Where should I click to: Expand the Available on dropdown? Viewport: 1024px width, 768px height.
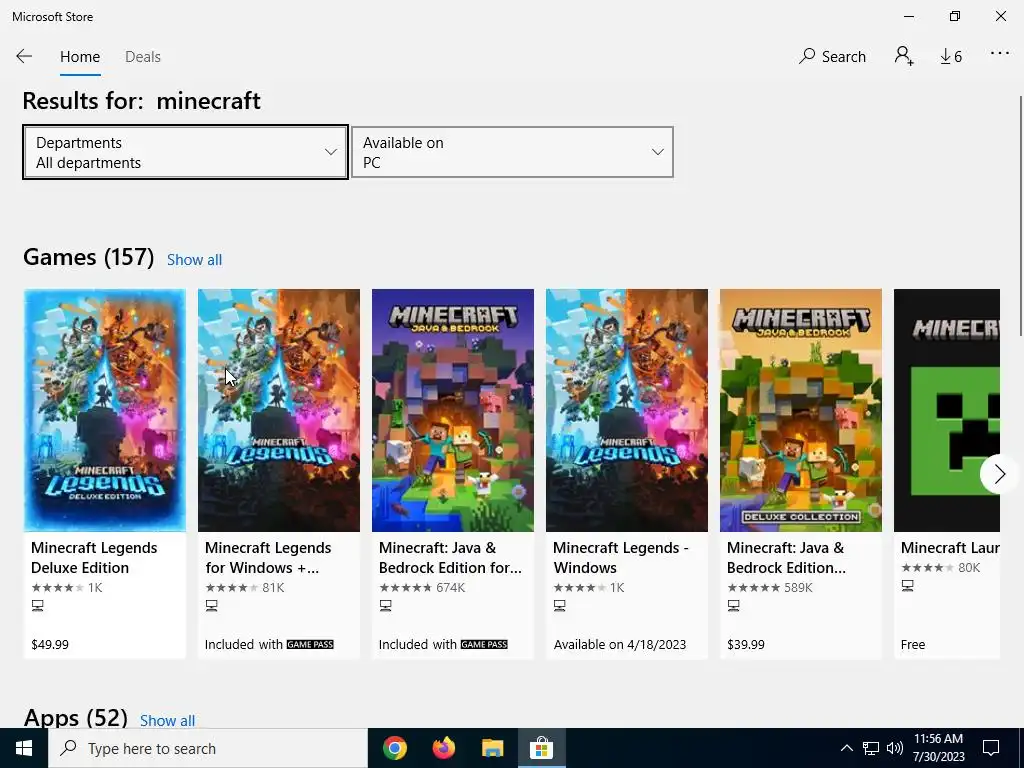point(512,152)
